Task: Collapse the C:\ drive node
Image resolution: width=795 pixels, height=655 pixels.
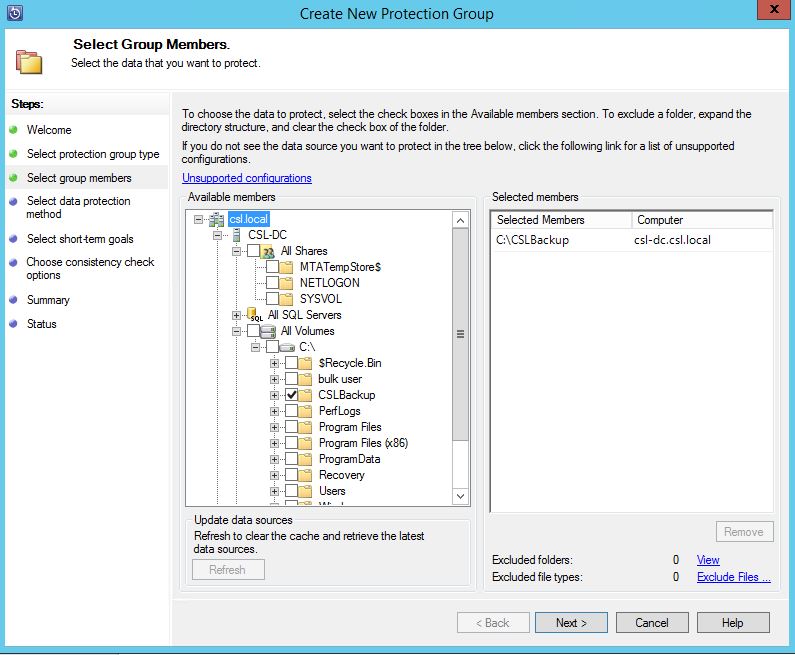Action: point(256,347)
